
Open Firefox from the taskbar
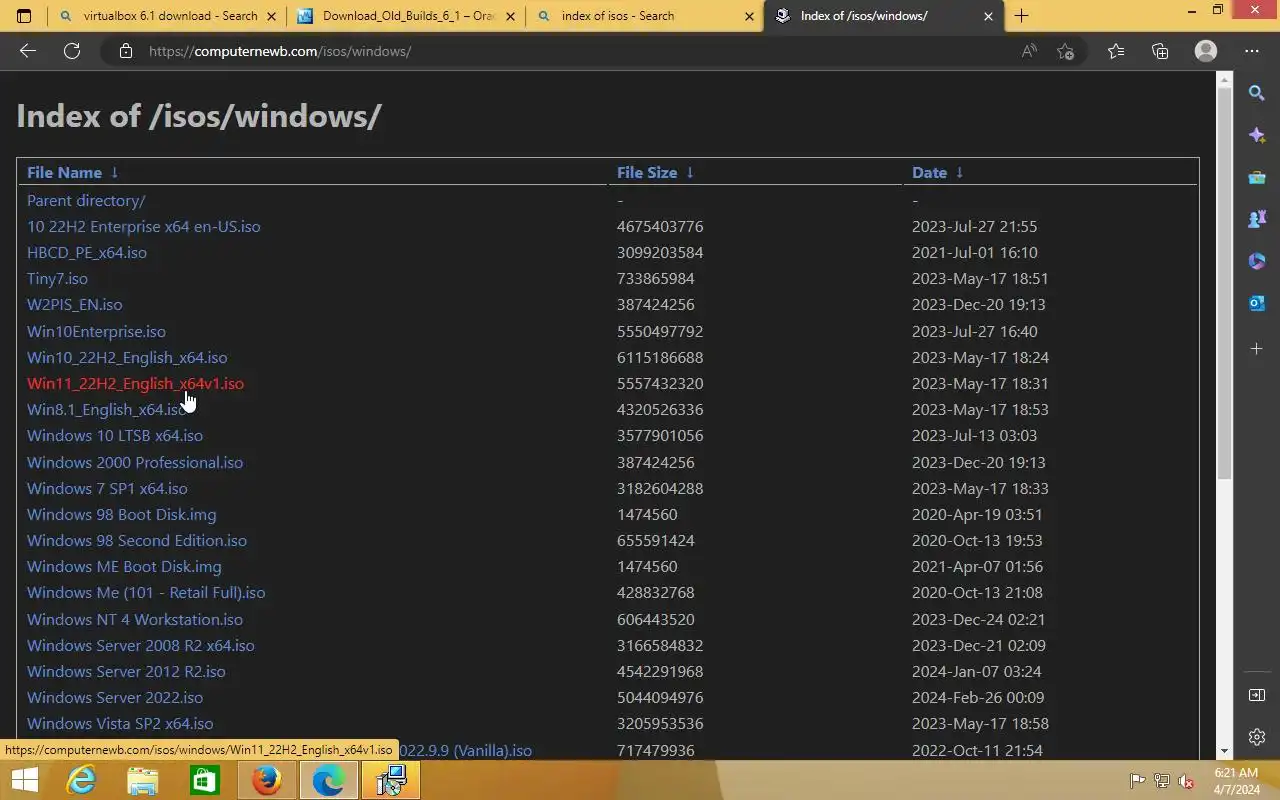coord(267,780)
